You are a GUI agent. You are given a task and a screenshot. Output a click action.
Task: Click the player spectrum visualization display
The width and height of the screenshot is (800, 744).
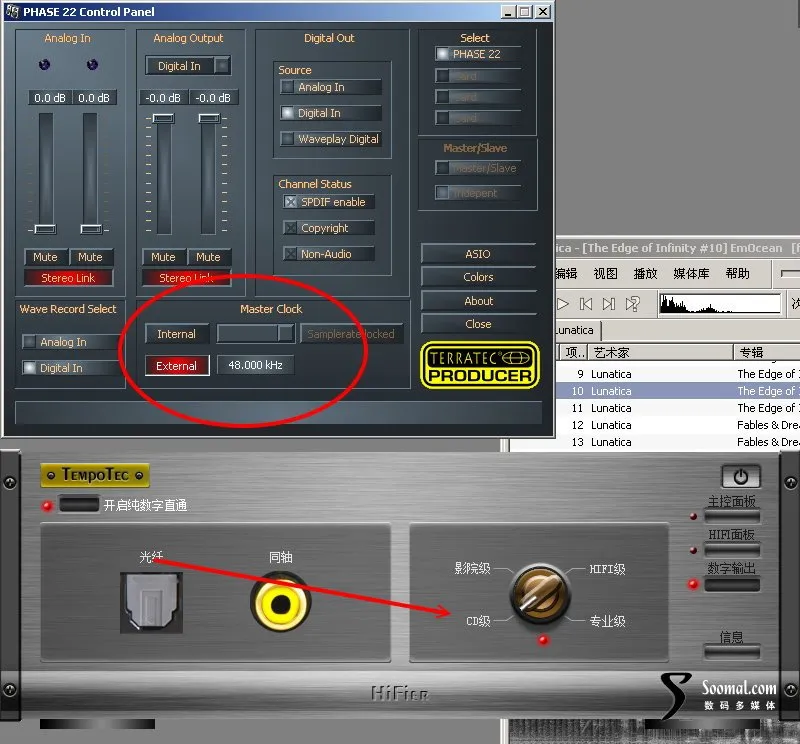coord(720,304)
